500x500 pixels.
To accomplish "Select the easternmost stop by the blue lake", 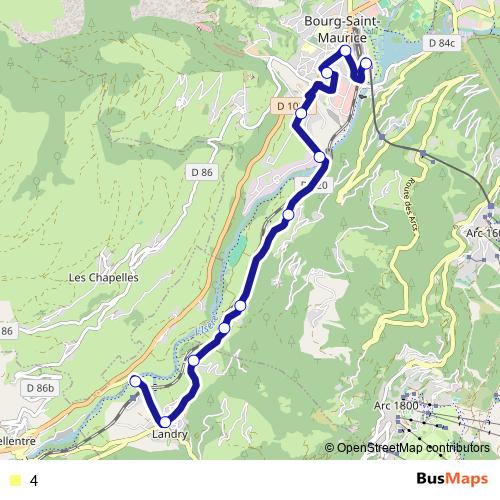I will [366, 63].
